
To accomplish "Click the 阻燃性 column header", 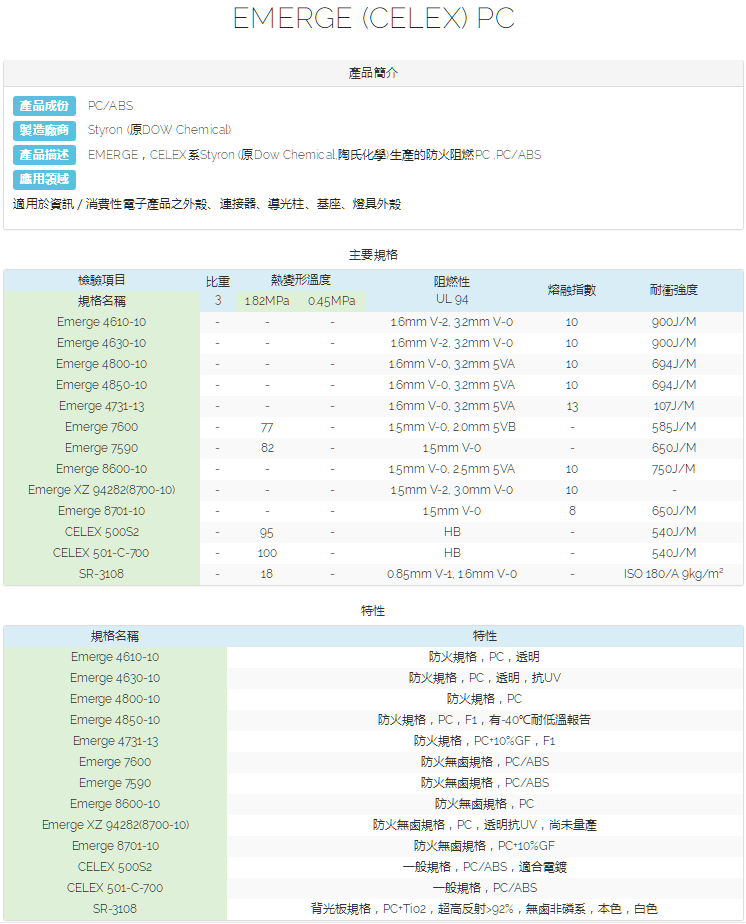I will 452,282.
